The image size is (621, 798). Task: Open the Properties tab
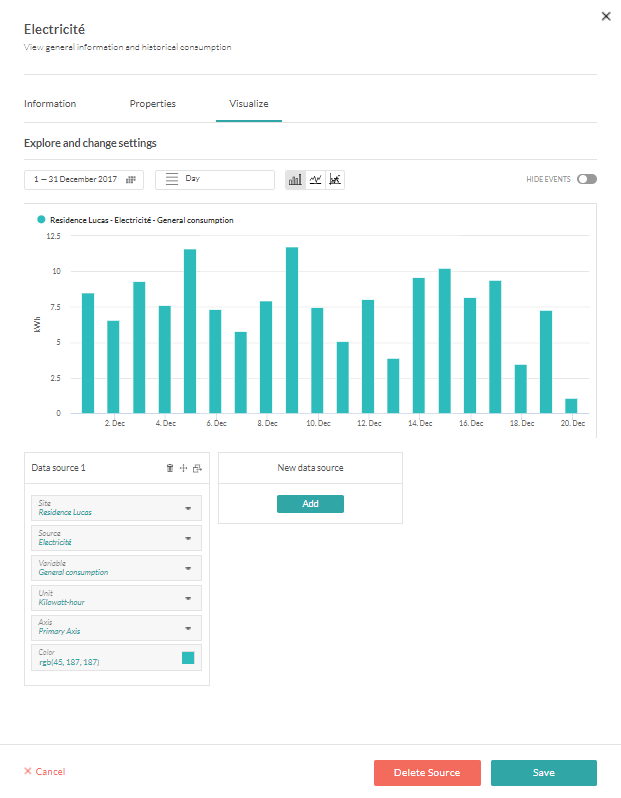tap(153, 104)
